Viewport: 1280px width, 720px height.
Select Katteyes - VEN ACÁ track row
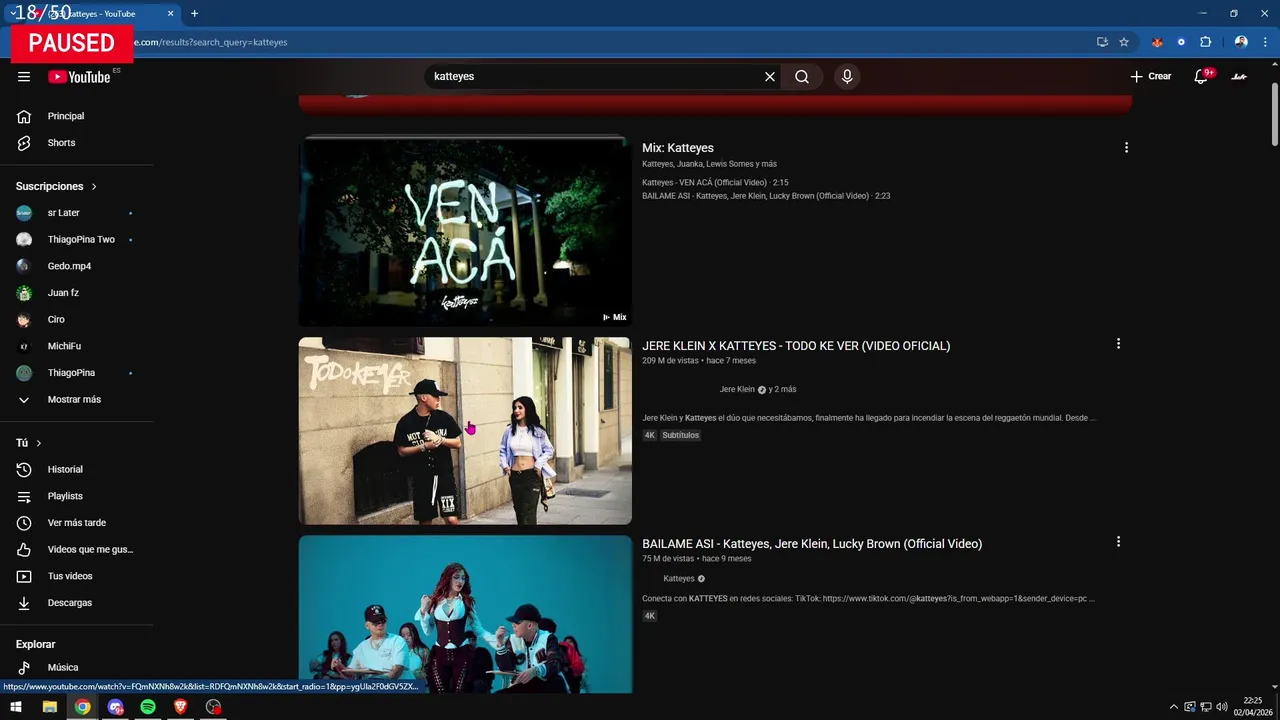pyautogui.click(x=715, y=183)
